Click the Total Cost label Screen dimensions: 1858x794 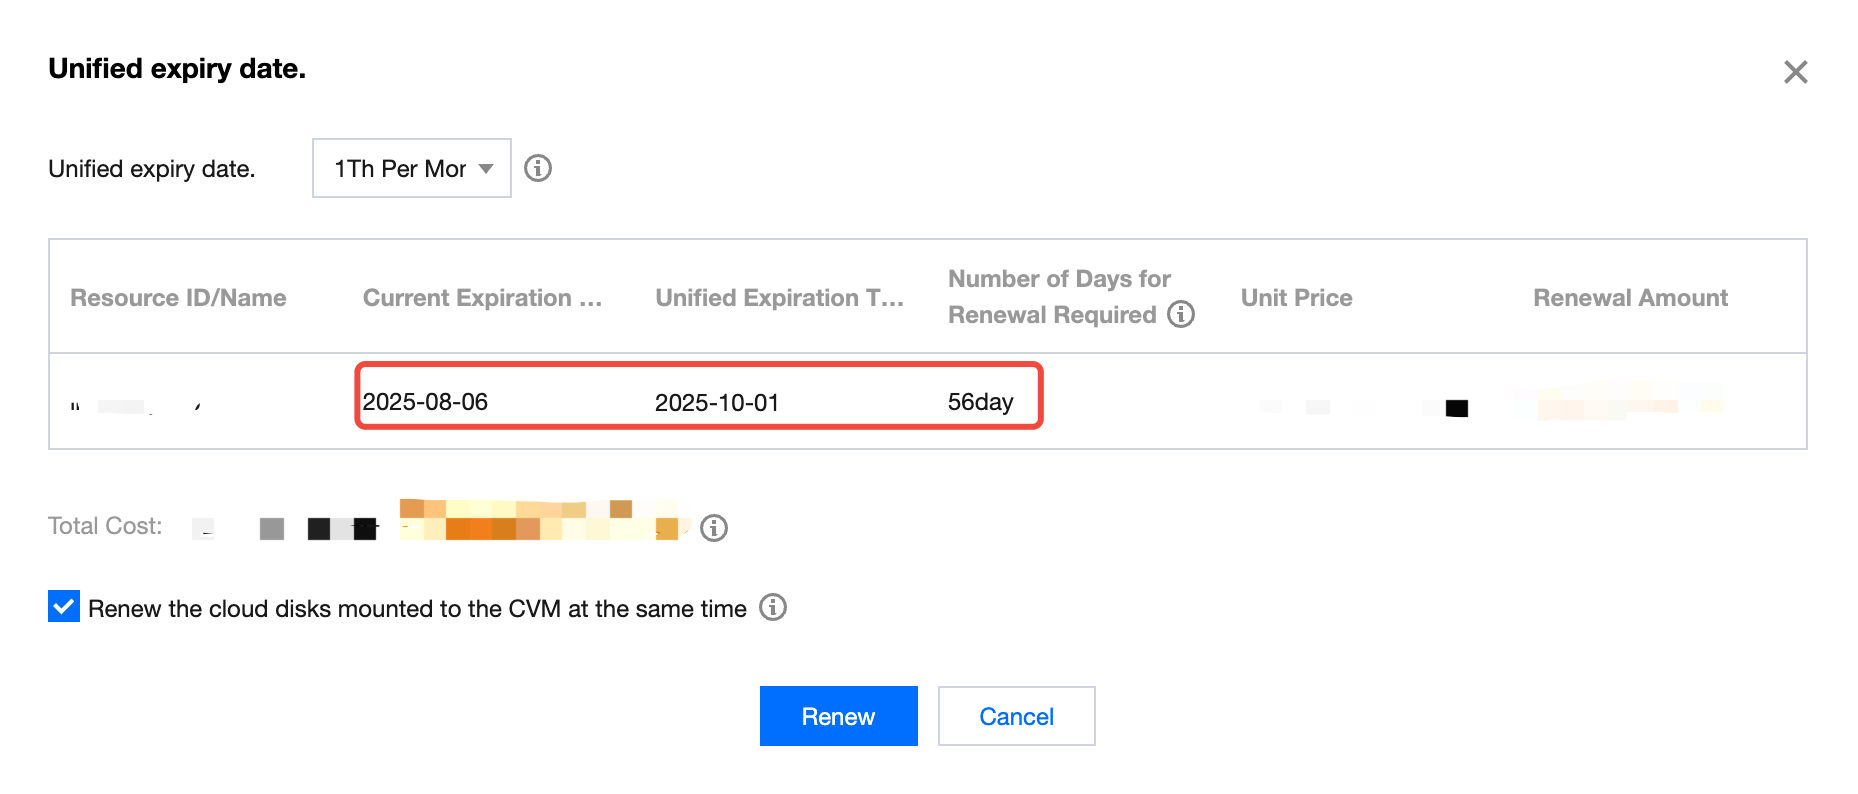point(105,526)
